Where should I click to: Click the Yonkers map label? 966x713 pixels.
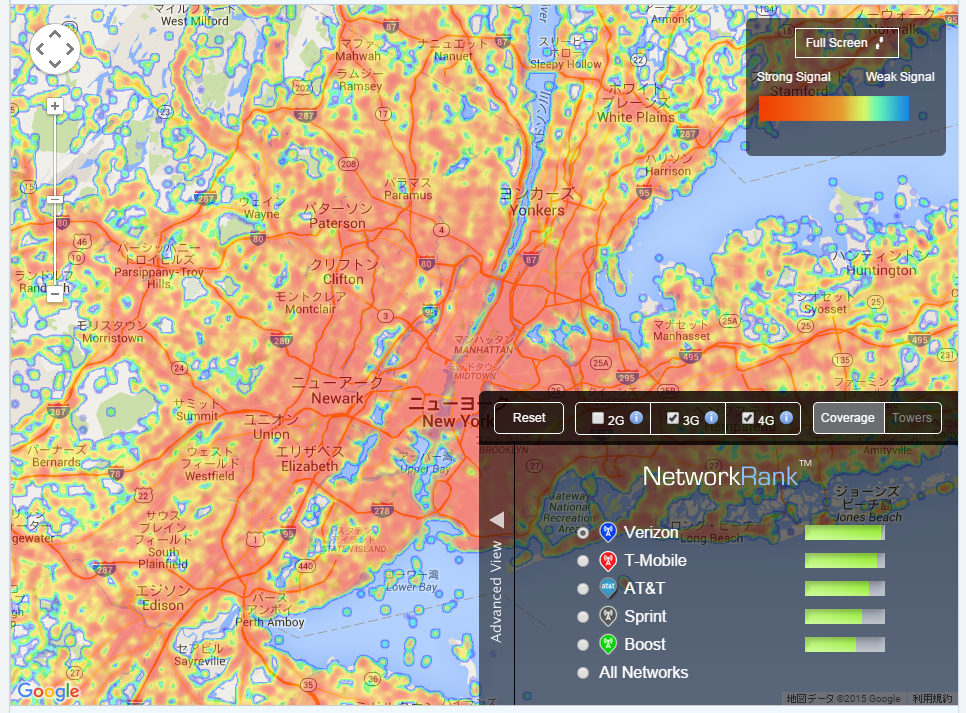(x=537, y=210)
